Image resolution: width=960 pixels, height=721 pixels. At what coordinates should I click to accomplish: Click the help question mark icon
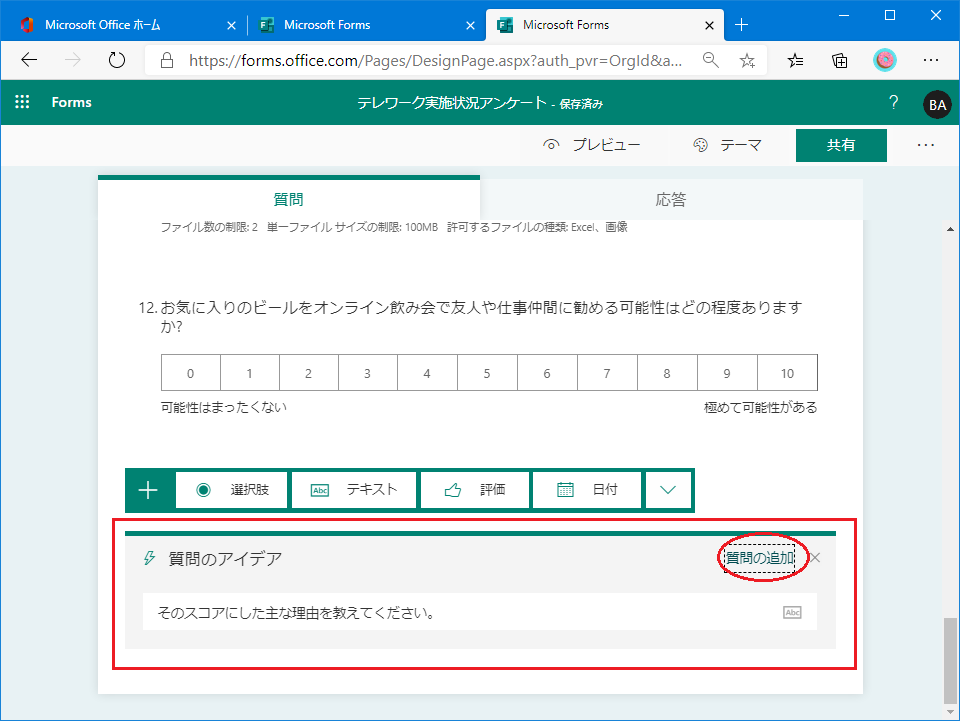(x=893, y=103)
